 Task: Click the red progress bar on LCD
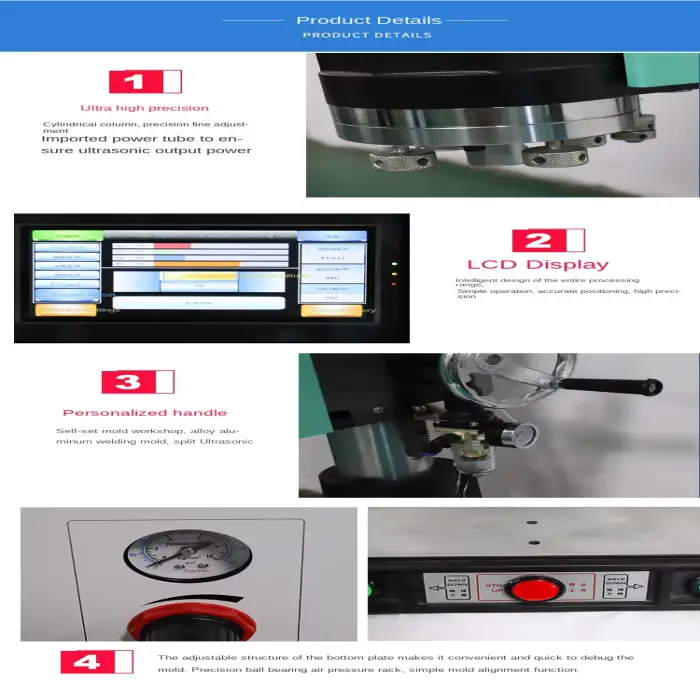coord(172,245)
